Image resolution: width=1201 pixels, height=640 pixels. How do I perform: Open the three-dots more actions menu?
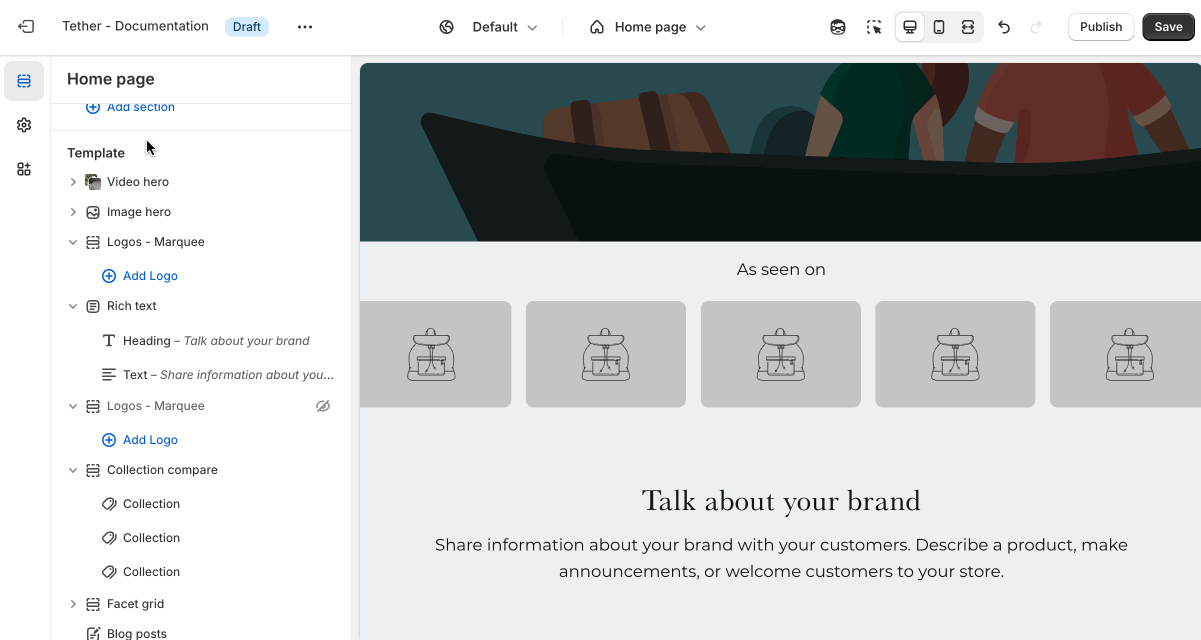point(305,27)
